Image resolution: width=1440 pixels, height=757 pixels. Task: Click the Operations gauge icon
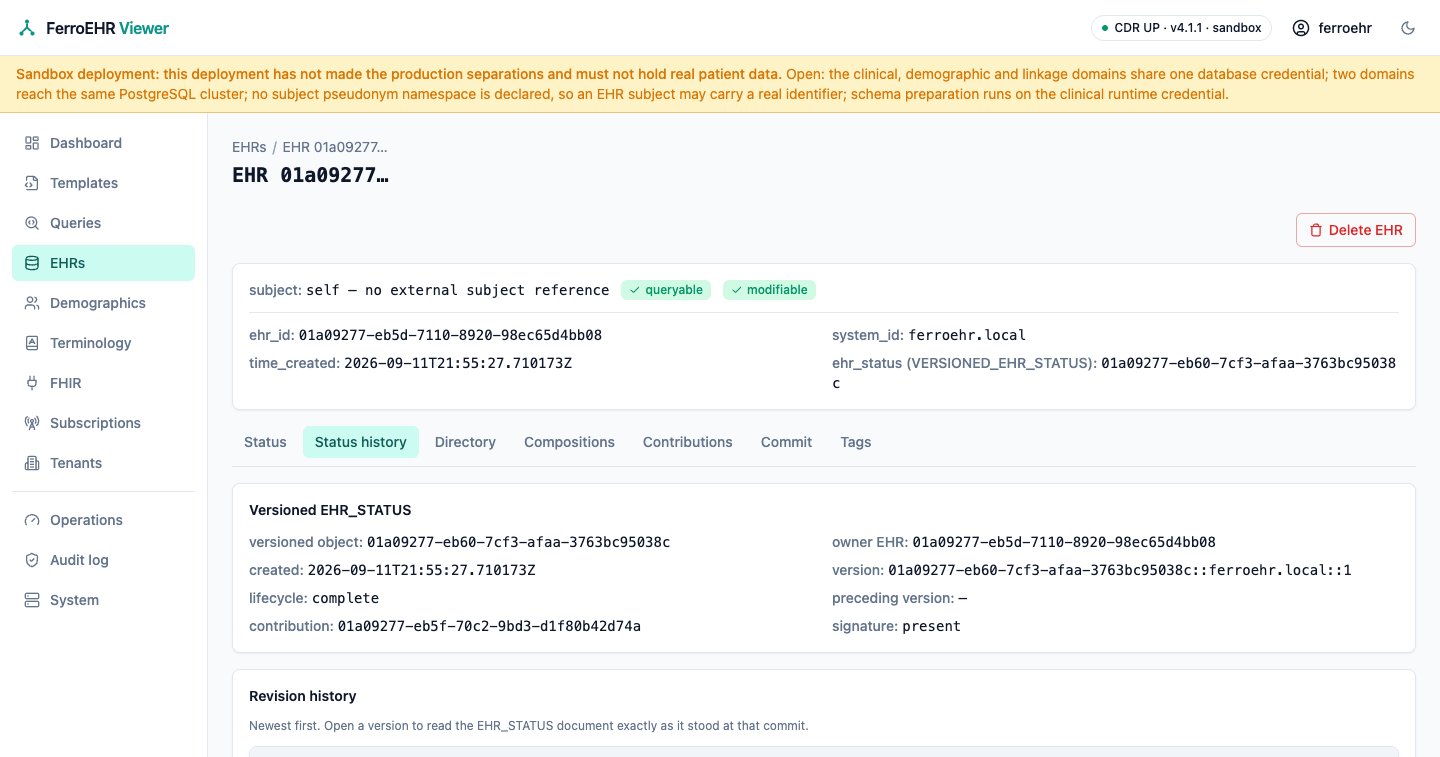point(32,520)
